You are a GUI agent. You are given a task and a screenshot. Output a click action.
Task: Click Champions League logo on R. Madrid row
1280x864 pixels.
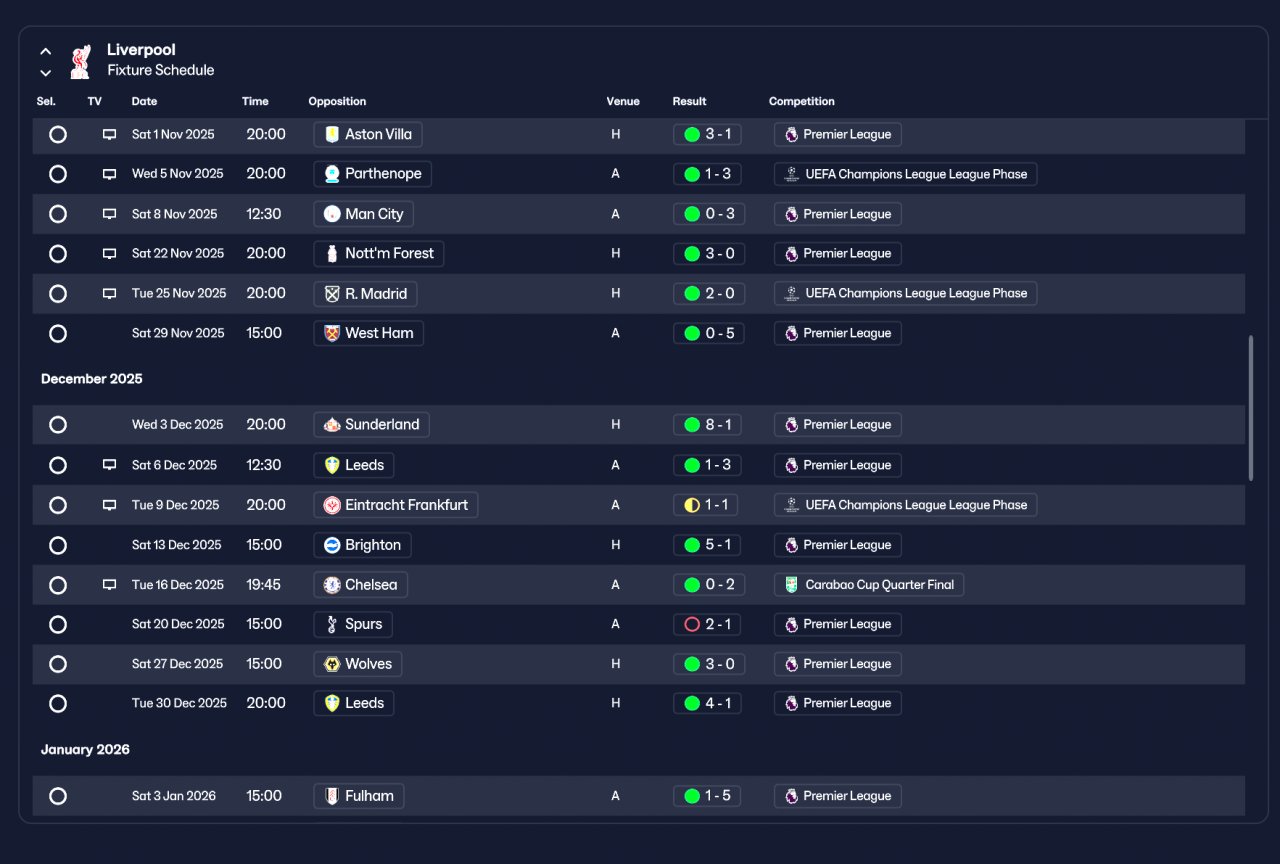[791, 294]
